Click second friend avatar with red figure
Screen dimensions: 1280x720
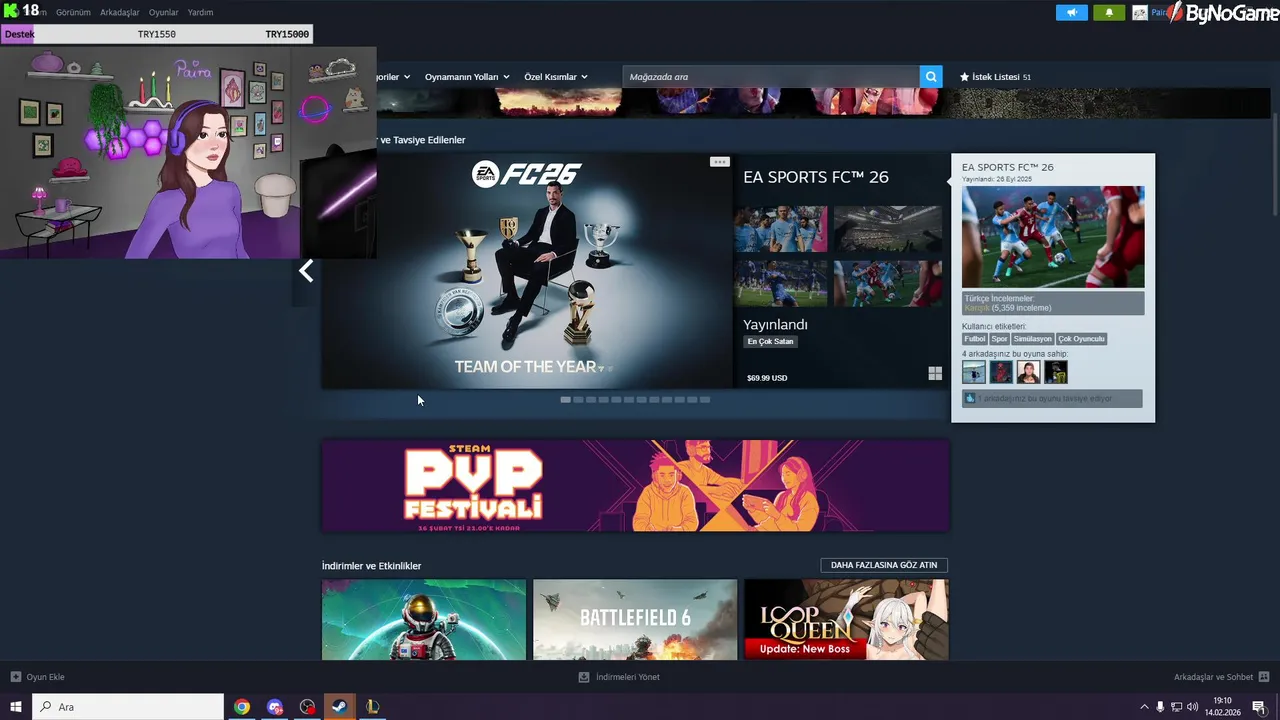(1001, 372)
